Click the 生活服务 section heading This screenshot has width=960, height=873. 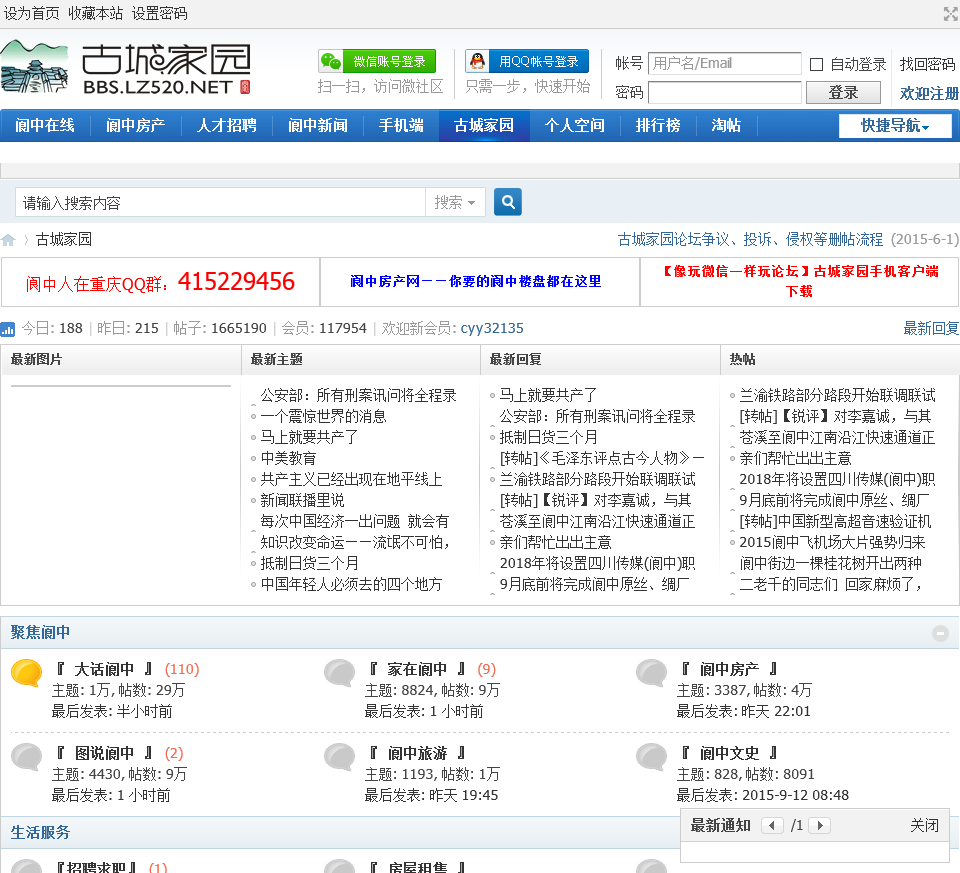click(x=40, y=833)
